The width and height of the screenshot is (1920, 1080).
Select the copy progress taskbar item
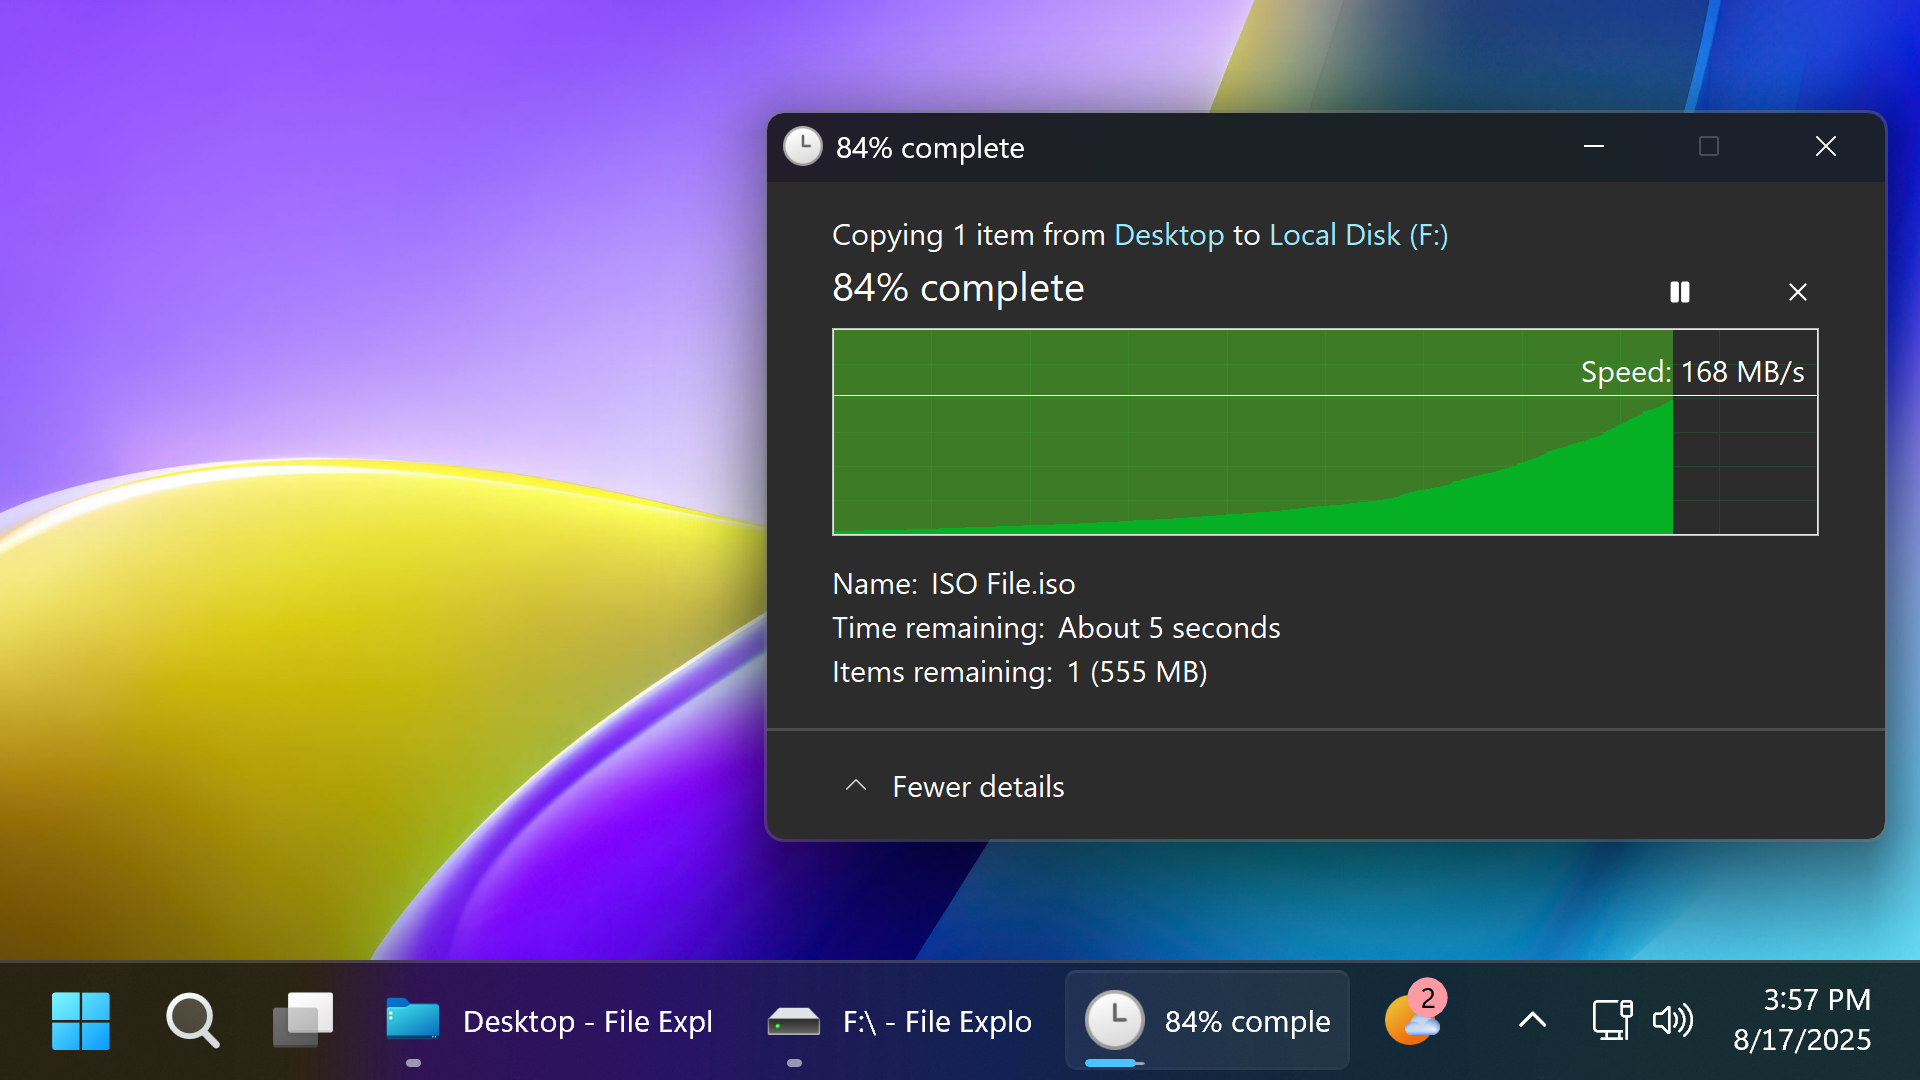click(1207, 1021)
